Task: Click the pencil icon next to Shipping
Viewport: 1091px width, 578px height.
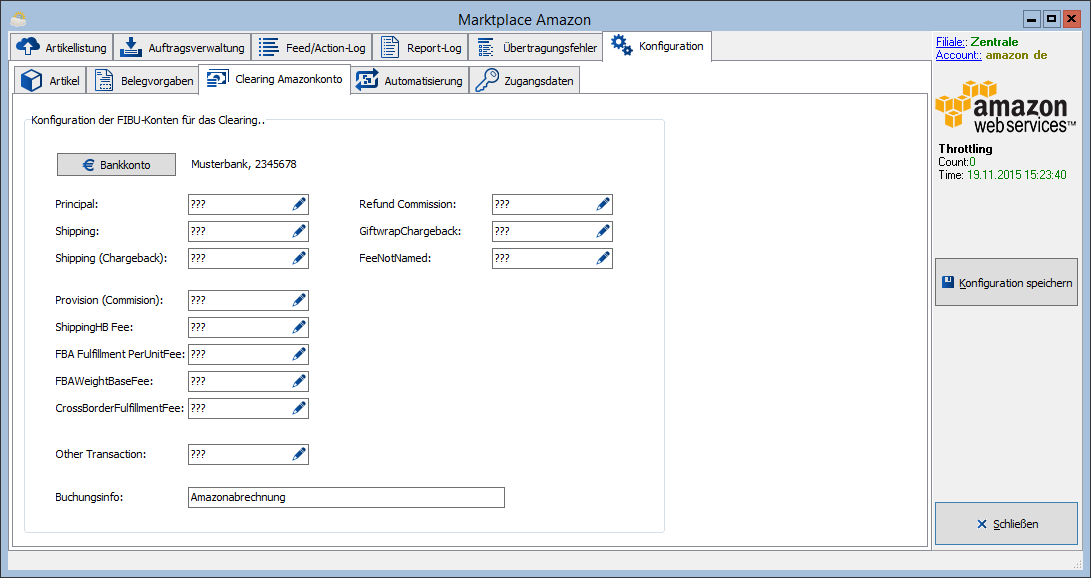Action: [x=299, y=232]
